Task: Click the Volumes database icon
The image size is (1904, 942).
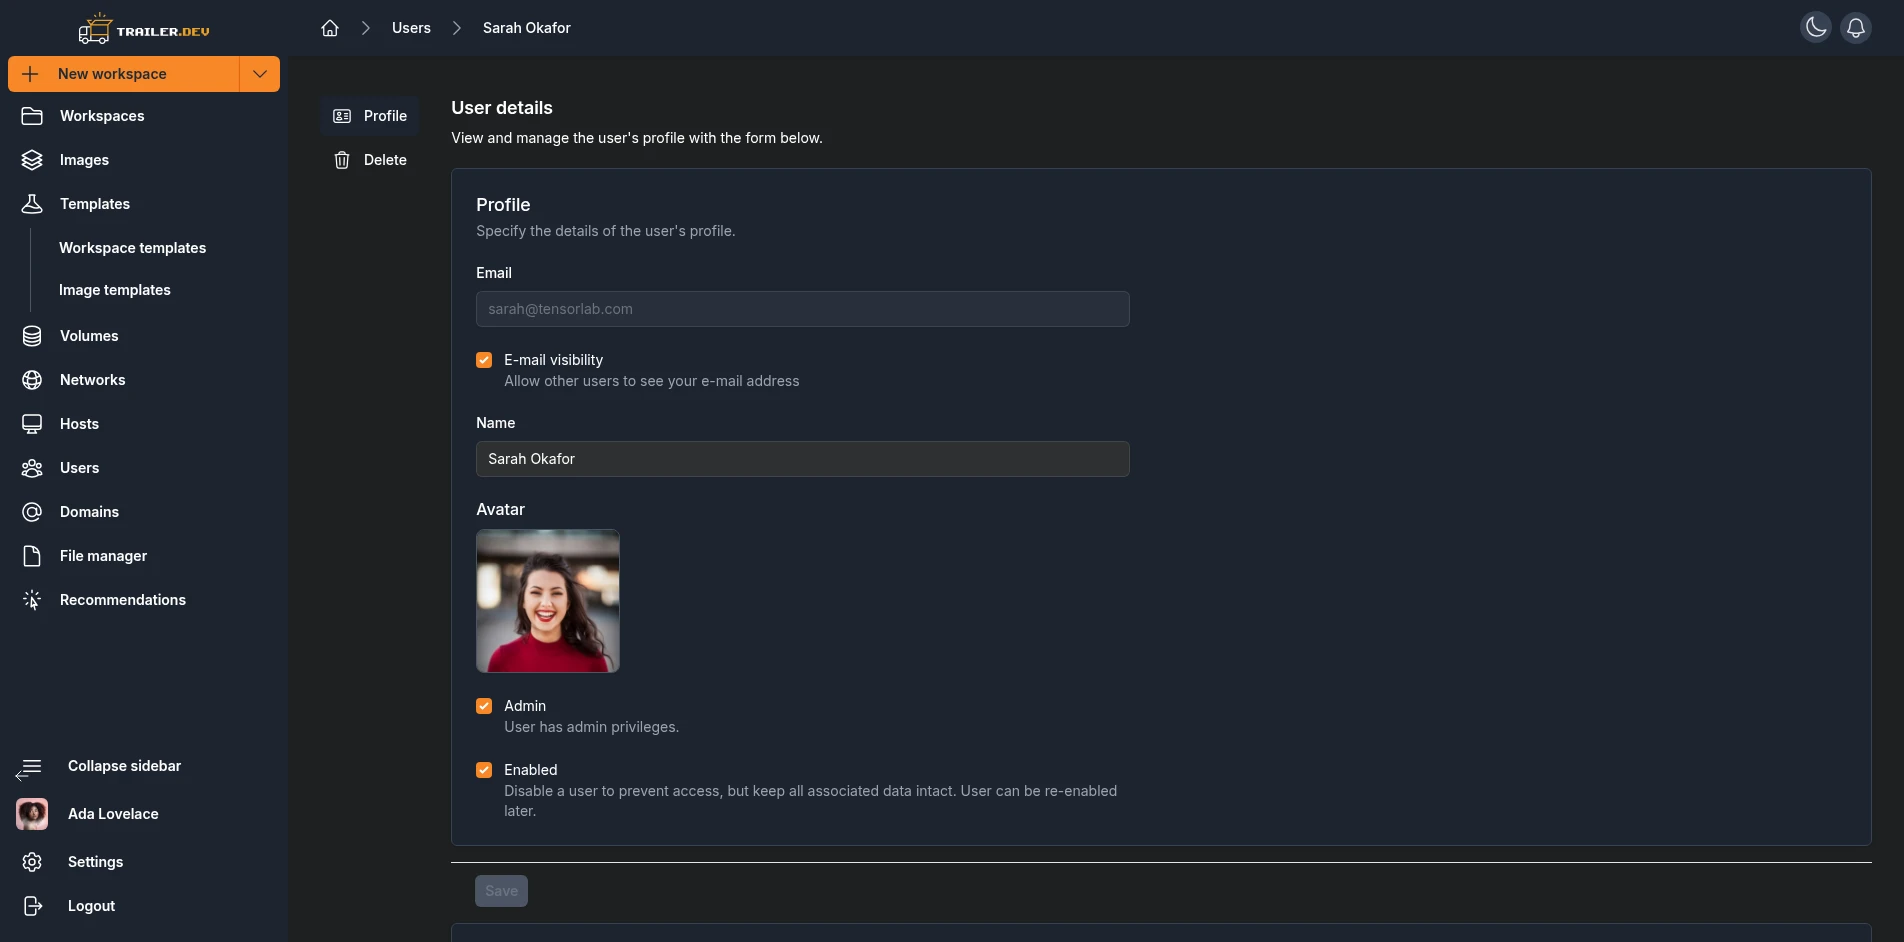Action: pos(32,336)
